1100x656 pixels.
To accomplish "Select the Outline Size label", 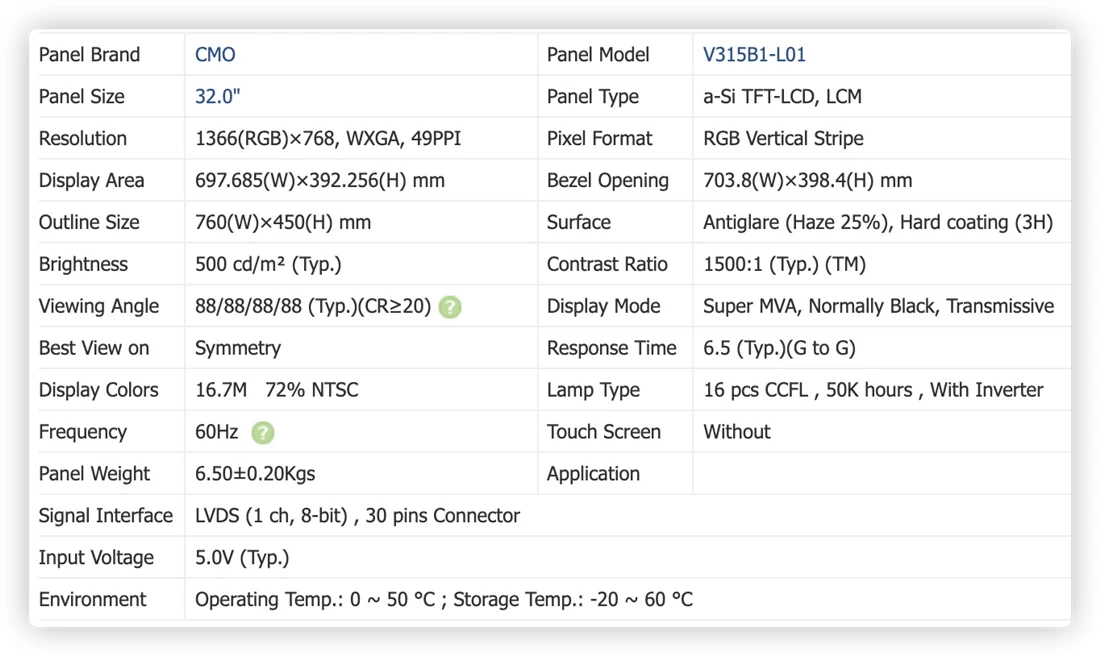I will pos(89,222).
